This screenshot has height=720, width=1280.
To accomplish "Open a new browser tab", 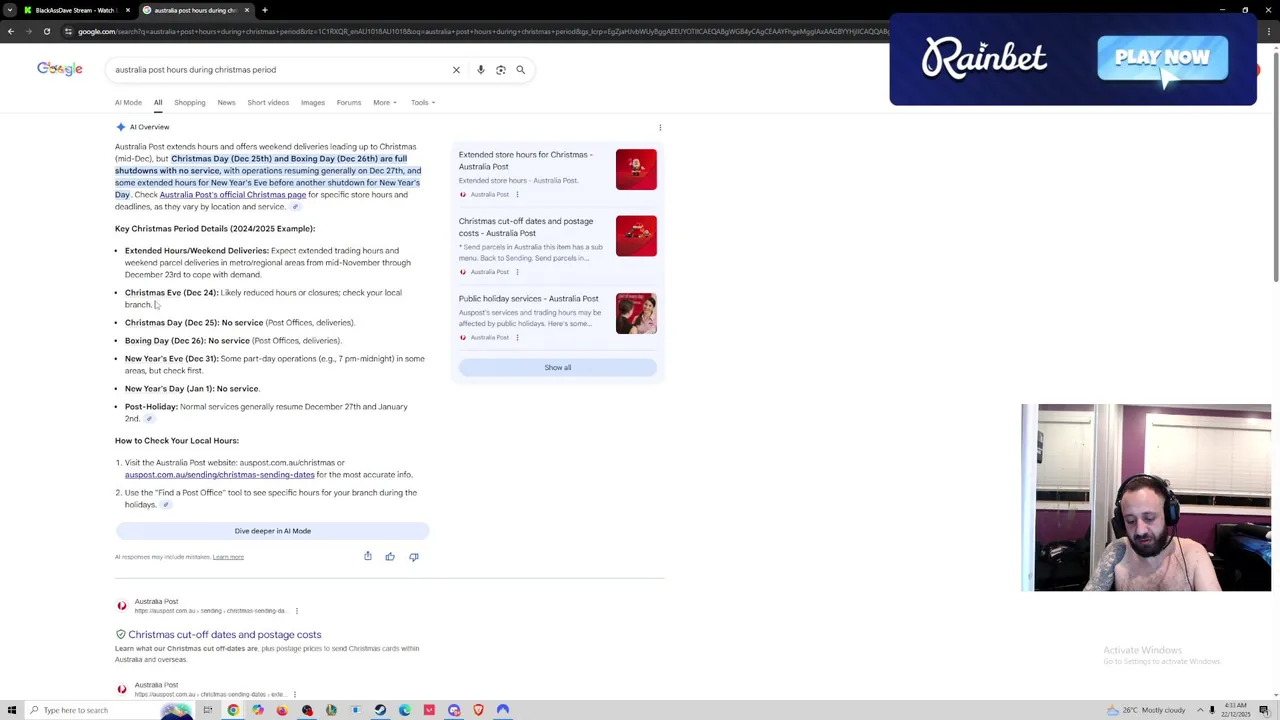I will tap(264, 10).
